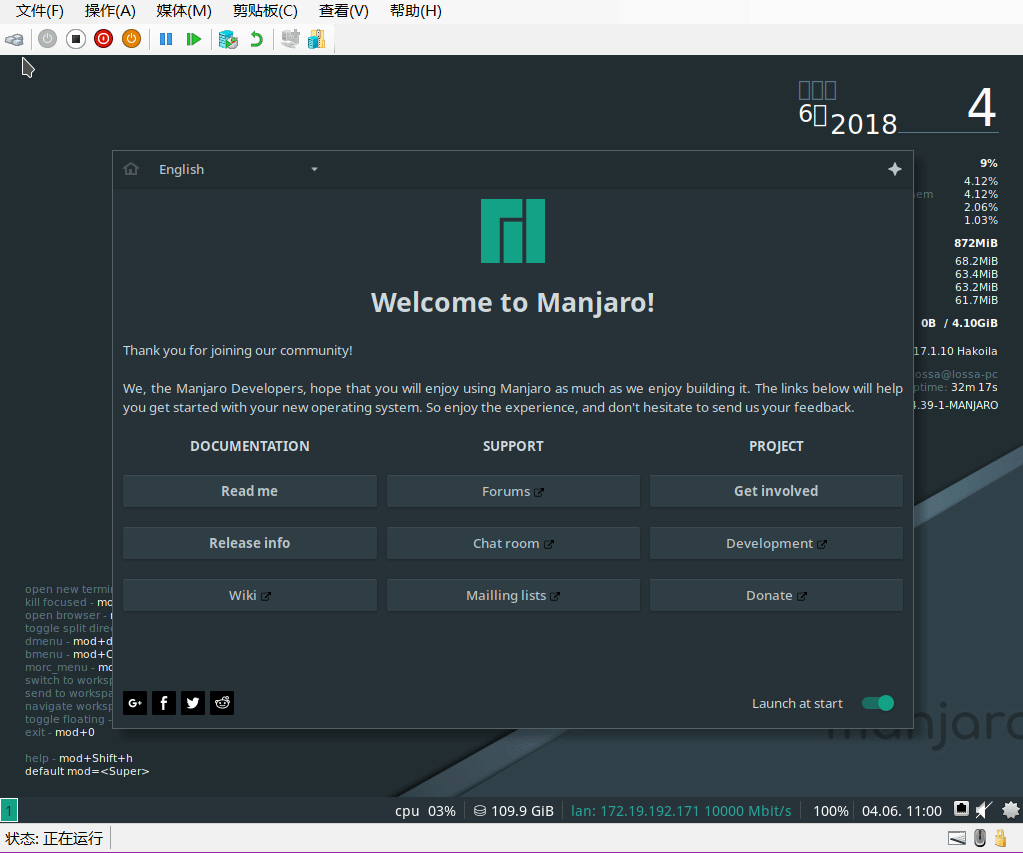
Task: Open the Twitter social link
Action: pyautogui.click(x=192, y=703)
